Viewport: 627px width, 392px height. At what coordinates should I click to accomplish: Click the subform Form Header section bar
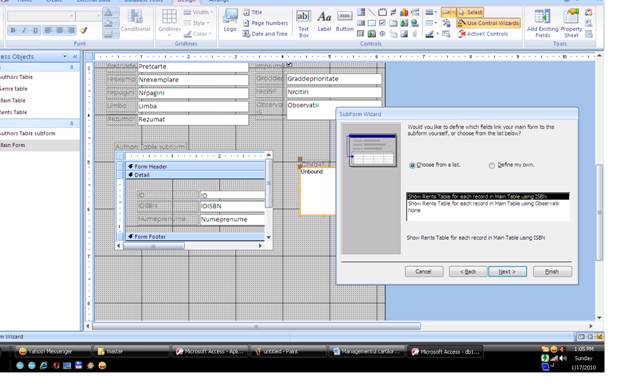click(x=195, y=166)
